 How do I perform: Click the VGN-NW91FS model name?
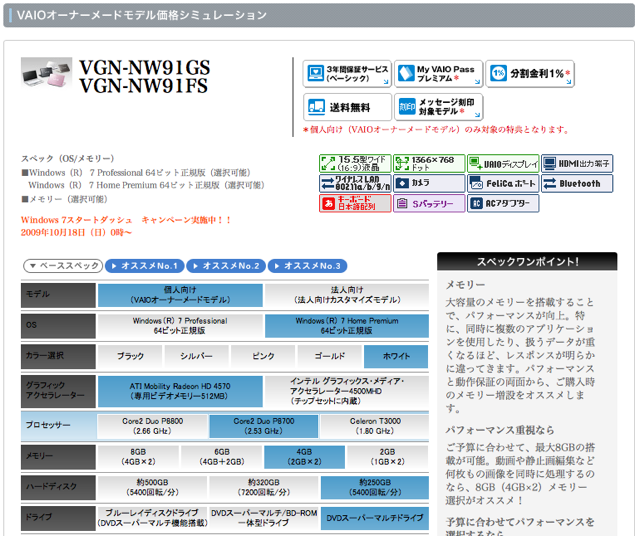[143, 86]
